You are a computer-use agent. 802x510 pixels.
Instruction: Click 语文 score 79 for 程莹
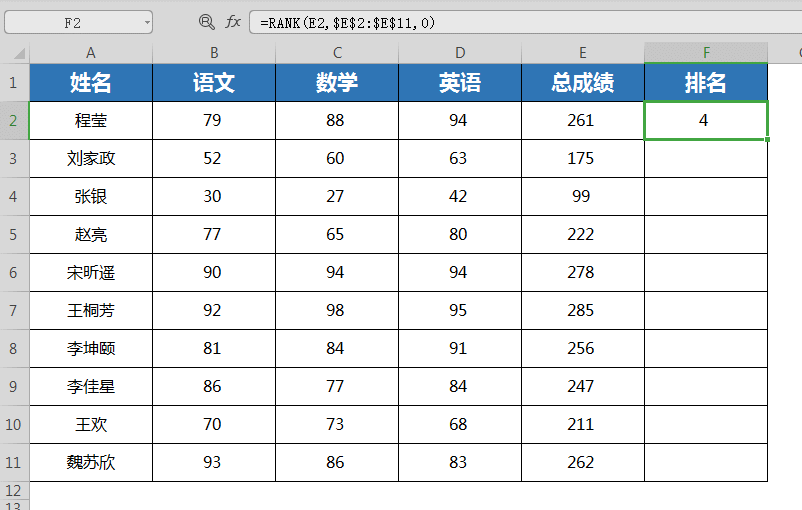[214, 121]
